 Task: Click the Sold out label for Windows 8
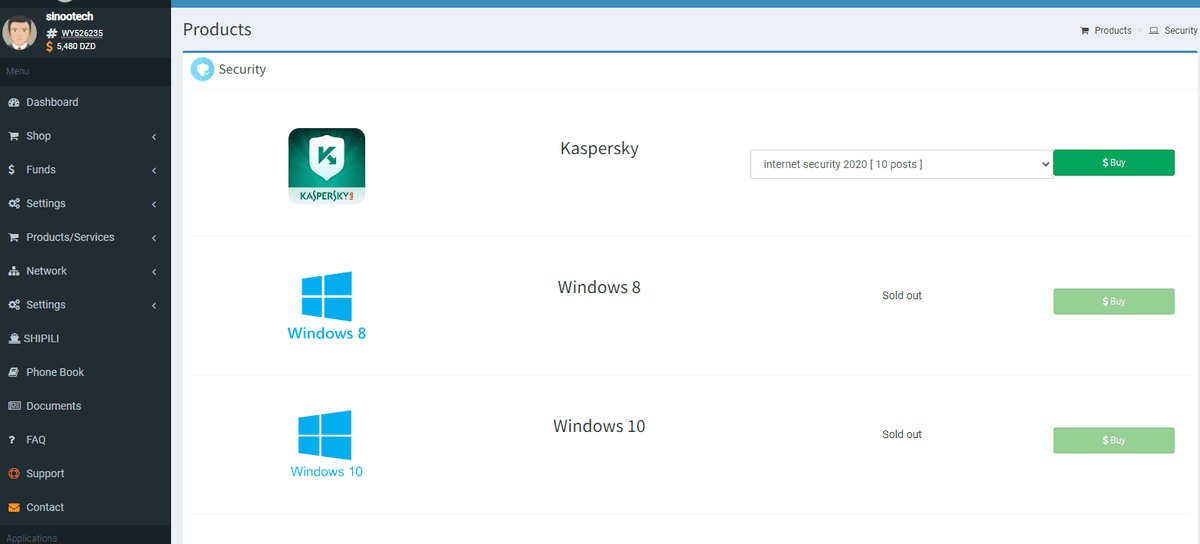tap(902, 296)
